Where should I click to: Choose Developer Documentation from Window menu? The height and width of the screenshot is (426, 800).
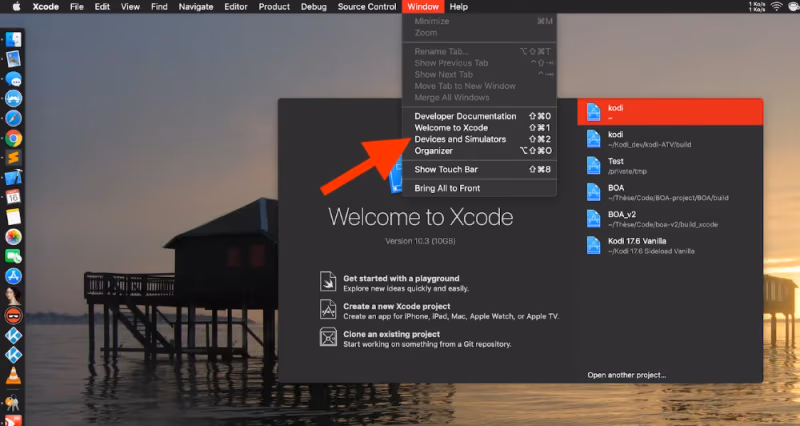pos(479,116)
